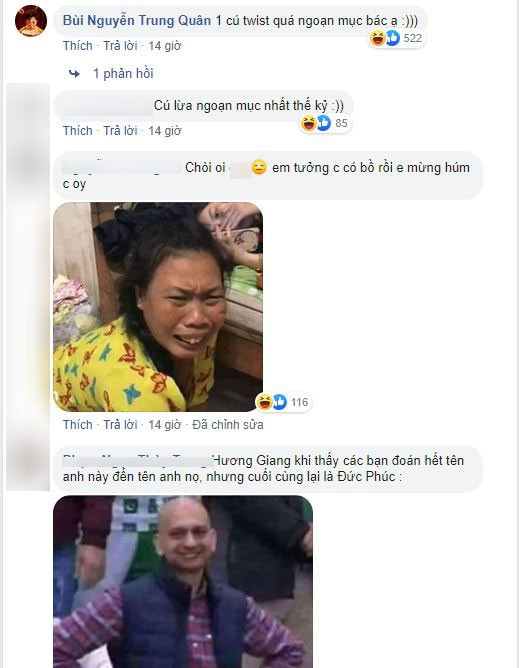
Task: Open the crying woman photo in comment
Action: 158,307
